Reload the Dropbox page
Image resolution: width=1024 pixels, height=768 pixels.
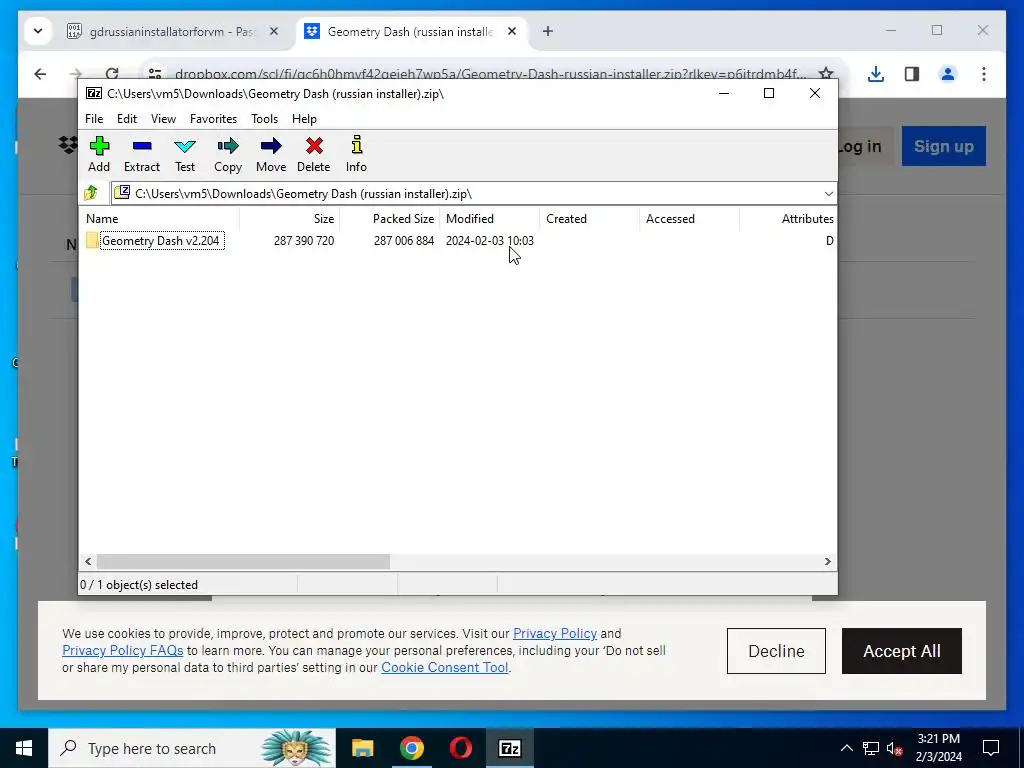[112, 74]
